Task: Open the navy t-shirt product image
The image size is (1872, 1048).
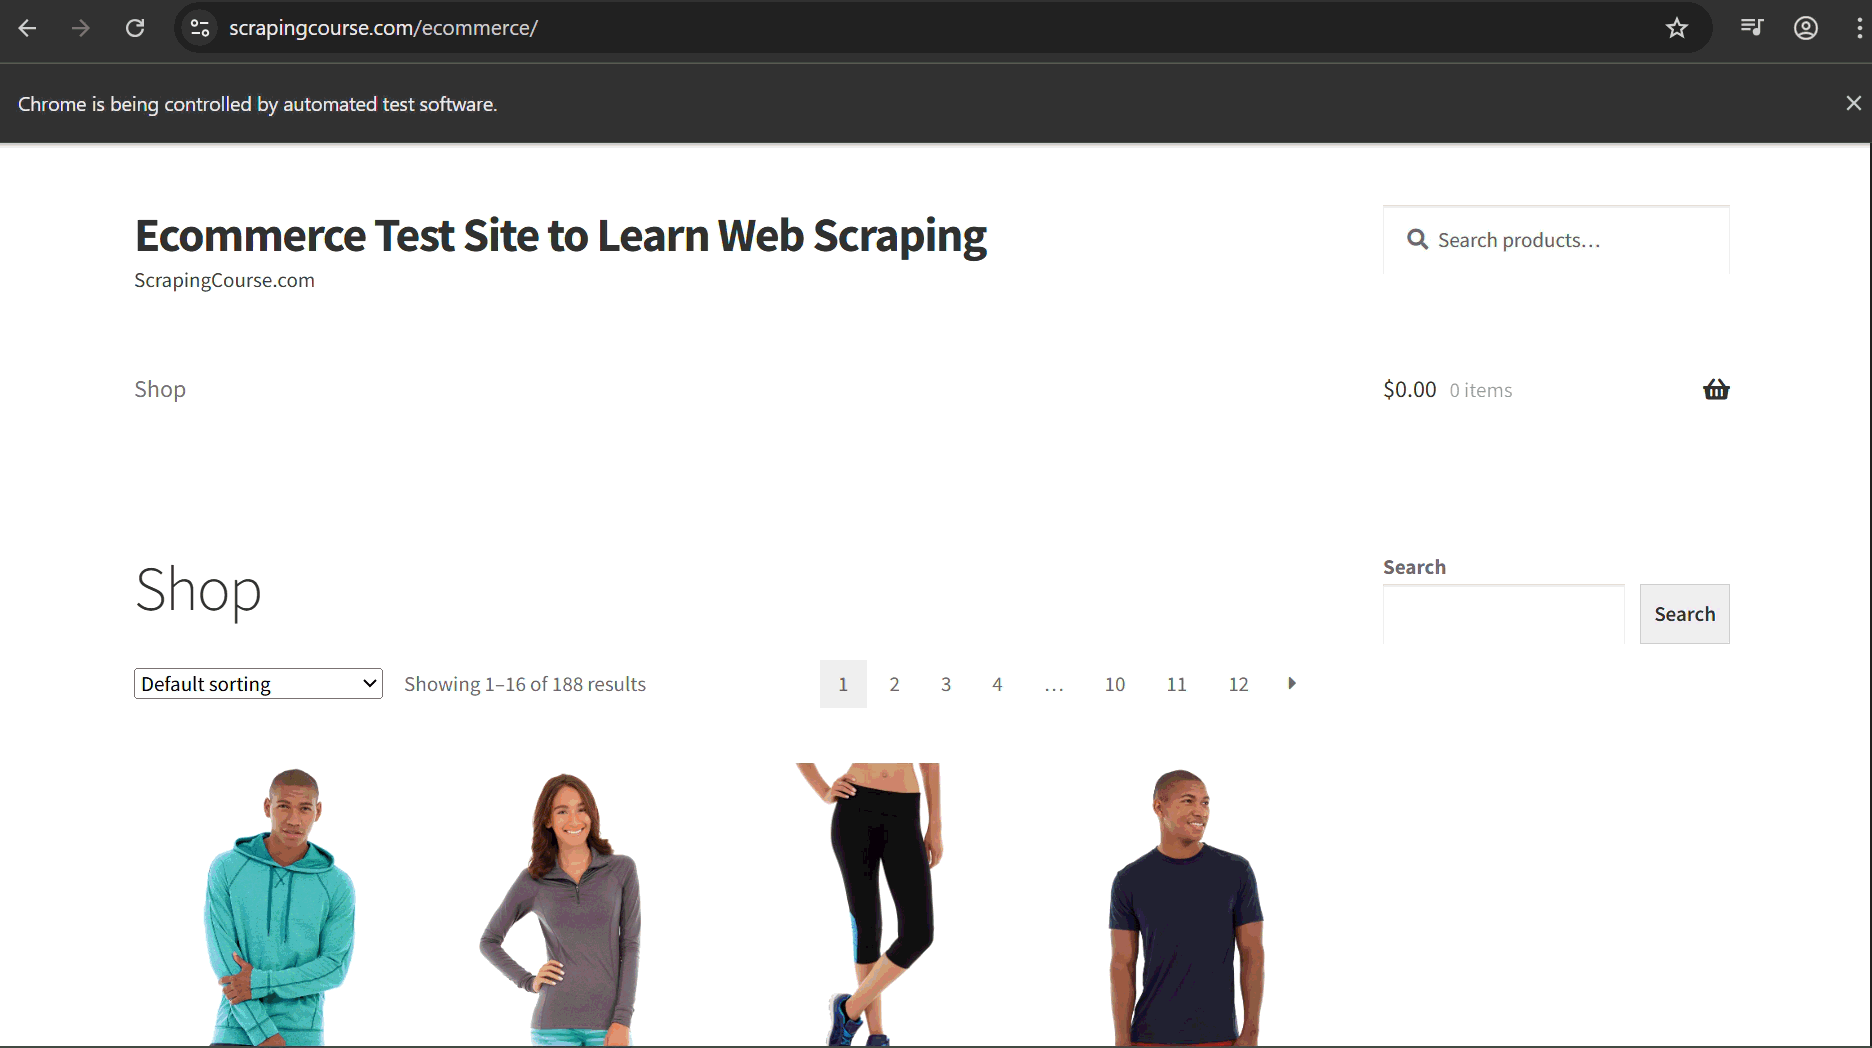Action: pos(1185,905)
